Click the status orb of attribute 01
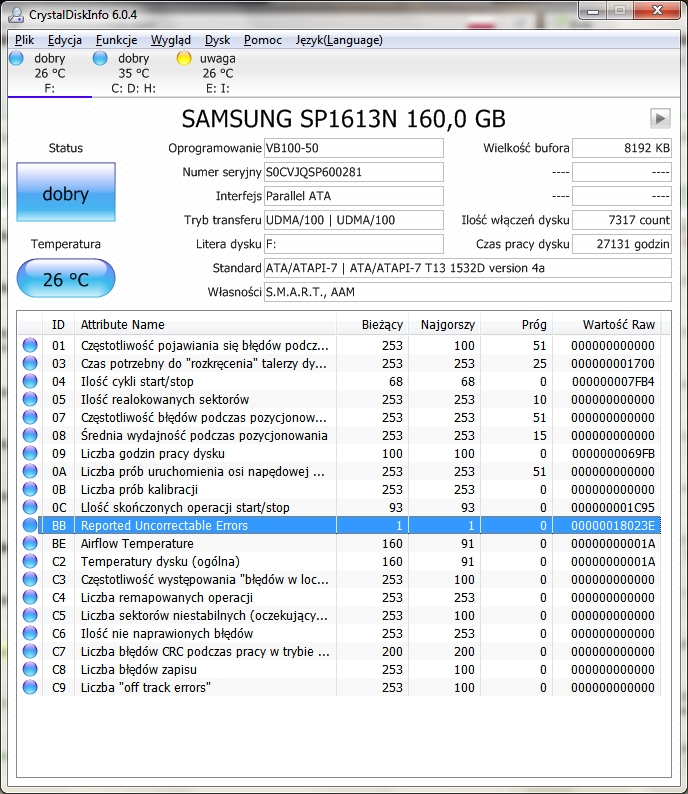This screenshot has height=794, width=688. (x=30, y=345)
